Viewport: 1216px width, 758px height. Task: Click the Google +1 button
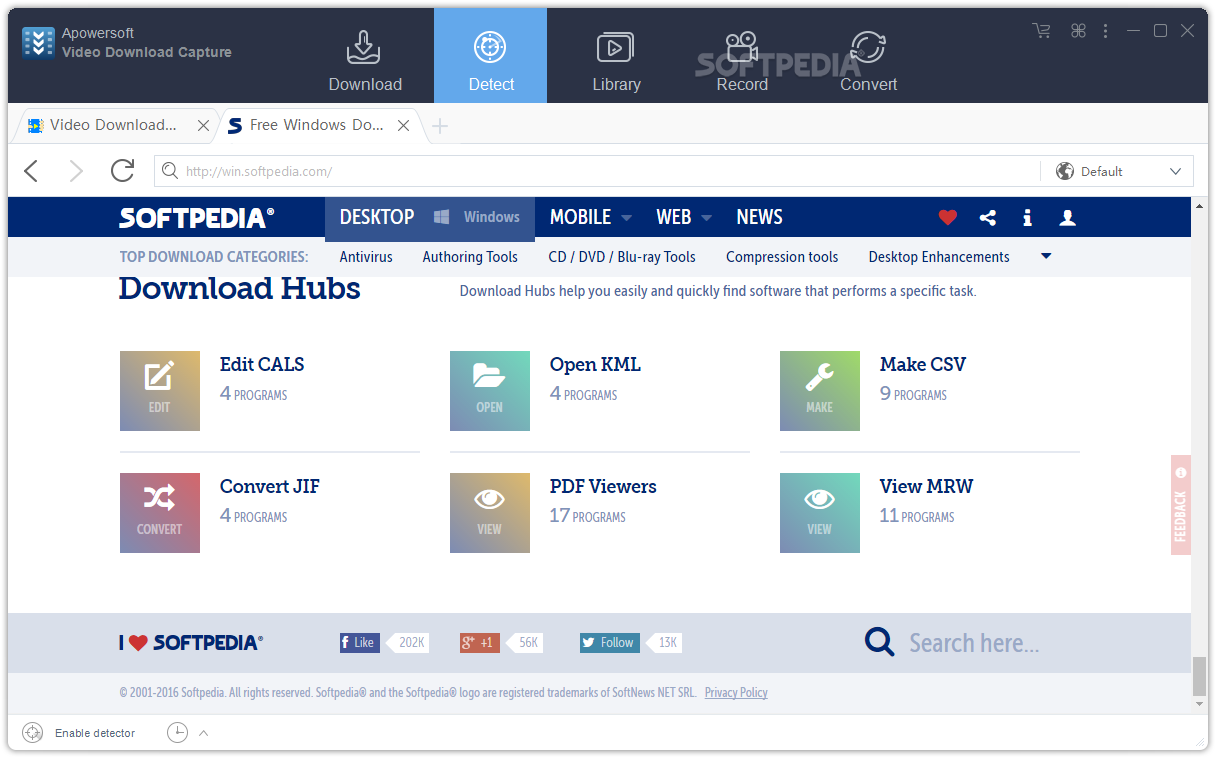click(480, 642)
